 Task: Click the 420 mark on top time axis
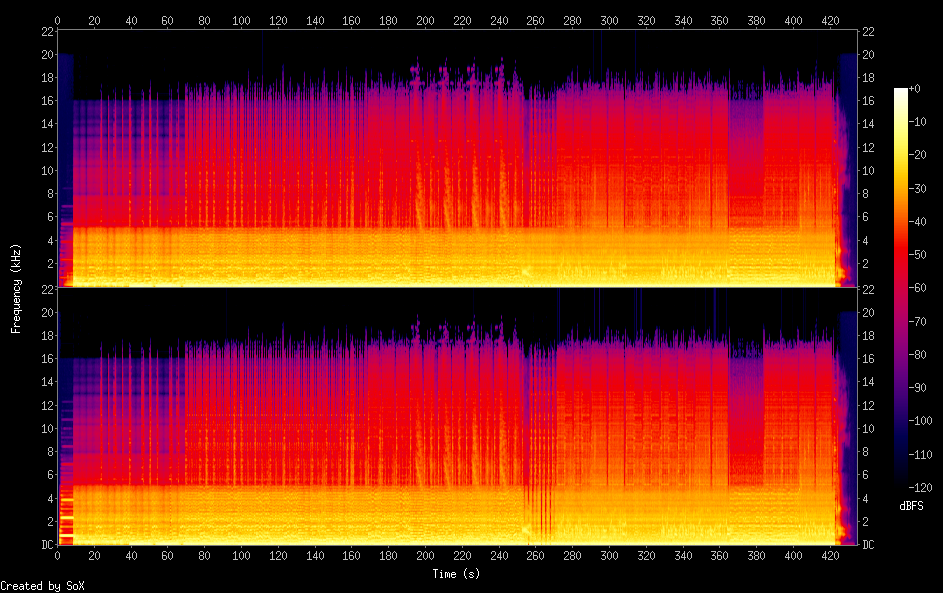[830, 20]
